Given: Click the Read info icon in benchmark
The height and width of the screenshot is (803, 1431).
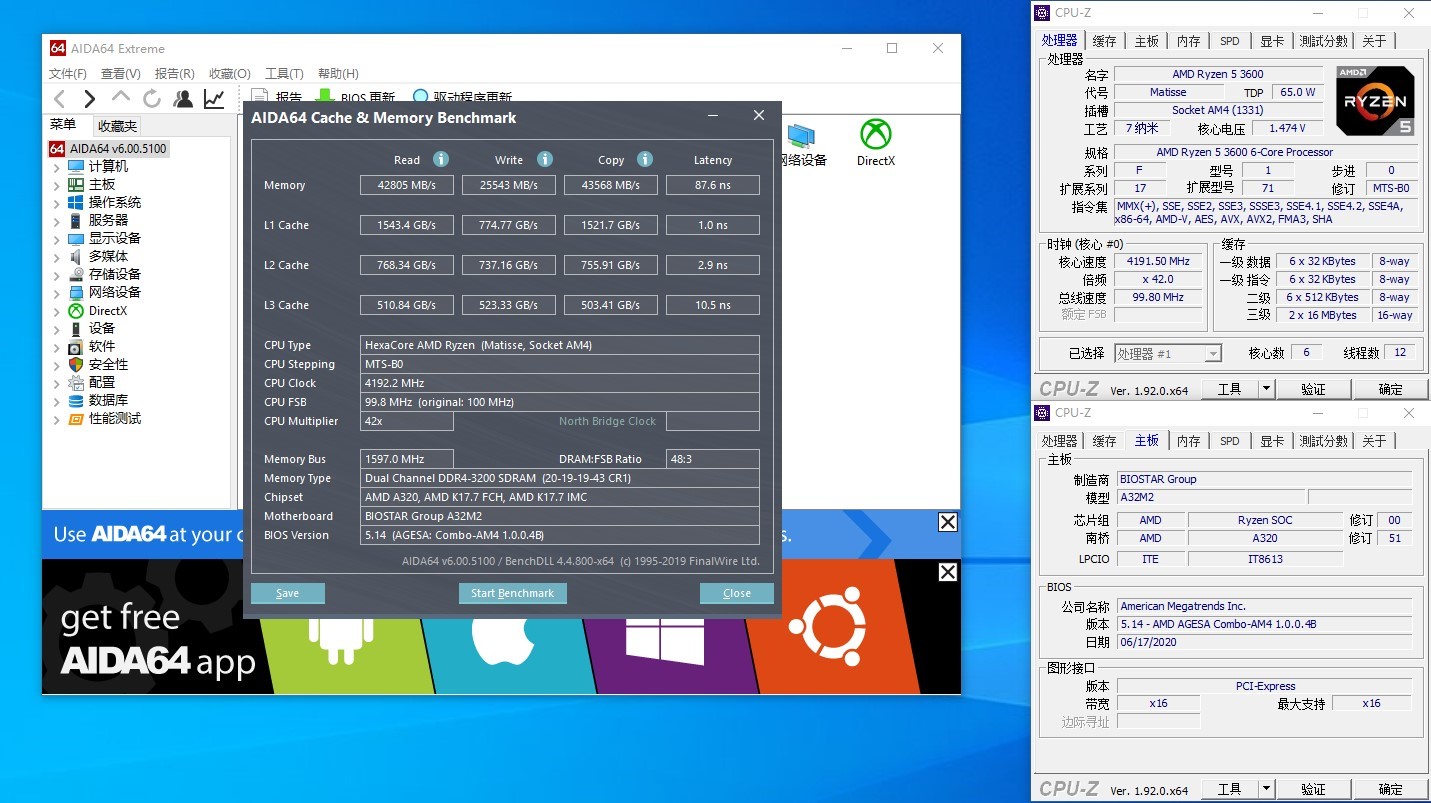Looking at the screenshot, I should coord(441,159).
